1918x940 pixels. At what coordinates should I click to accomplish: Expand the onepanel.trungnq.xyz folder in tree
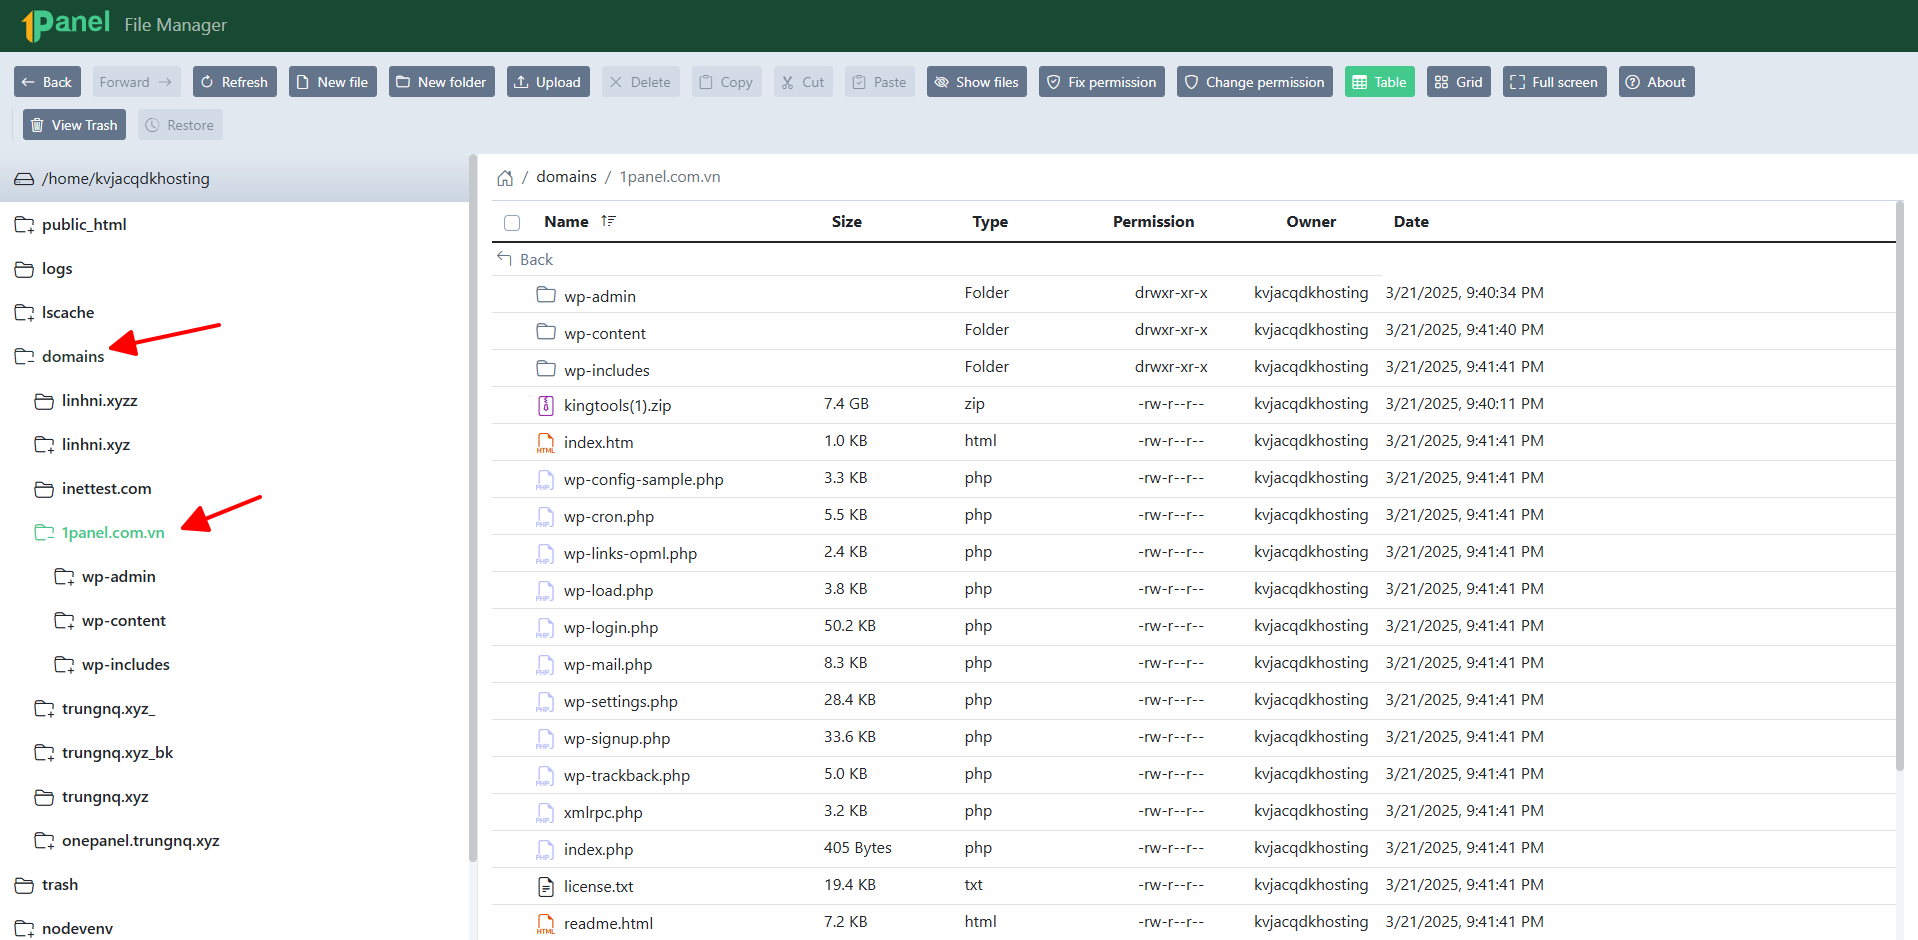point(44,841)
